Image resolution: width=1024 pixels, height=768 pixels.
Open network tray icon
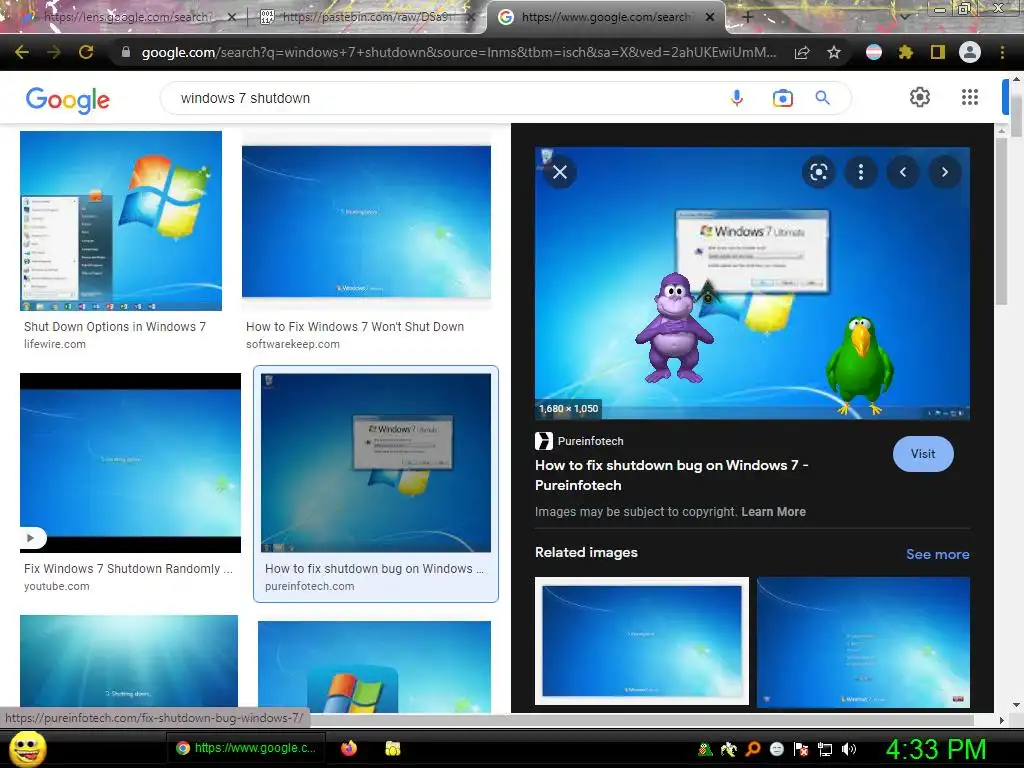(x=825, y=749)
